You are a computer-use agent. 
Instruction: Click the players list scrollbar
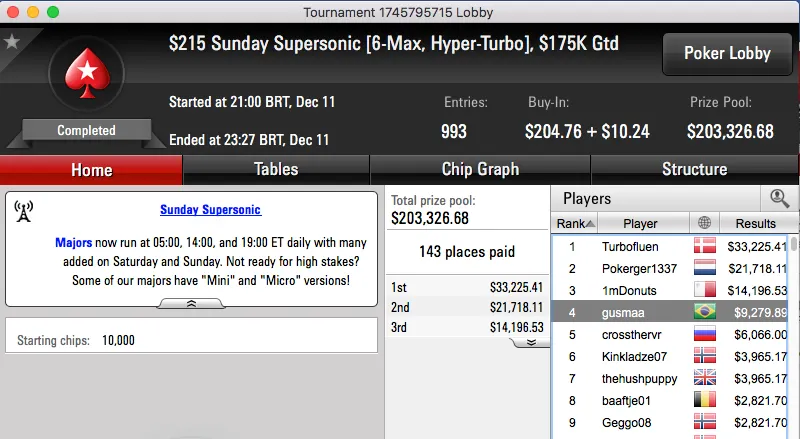pos(794,330)
